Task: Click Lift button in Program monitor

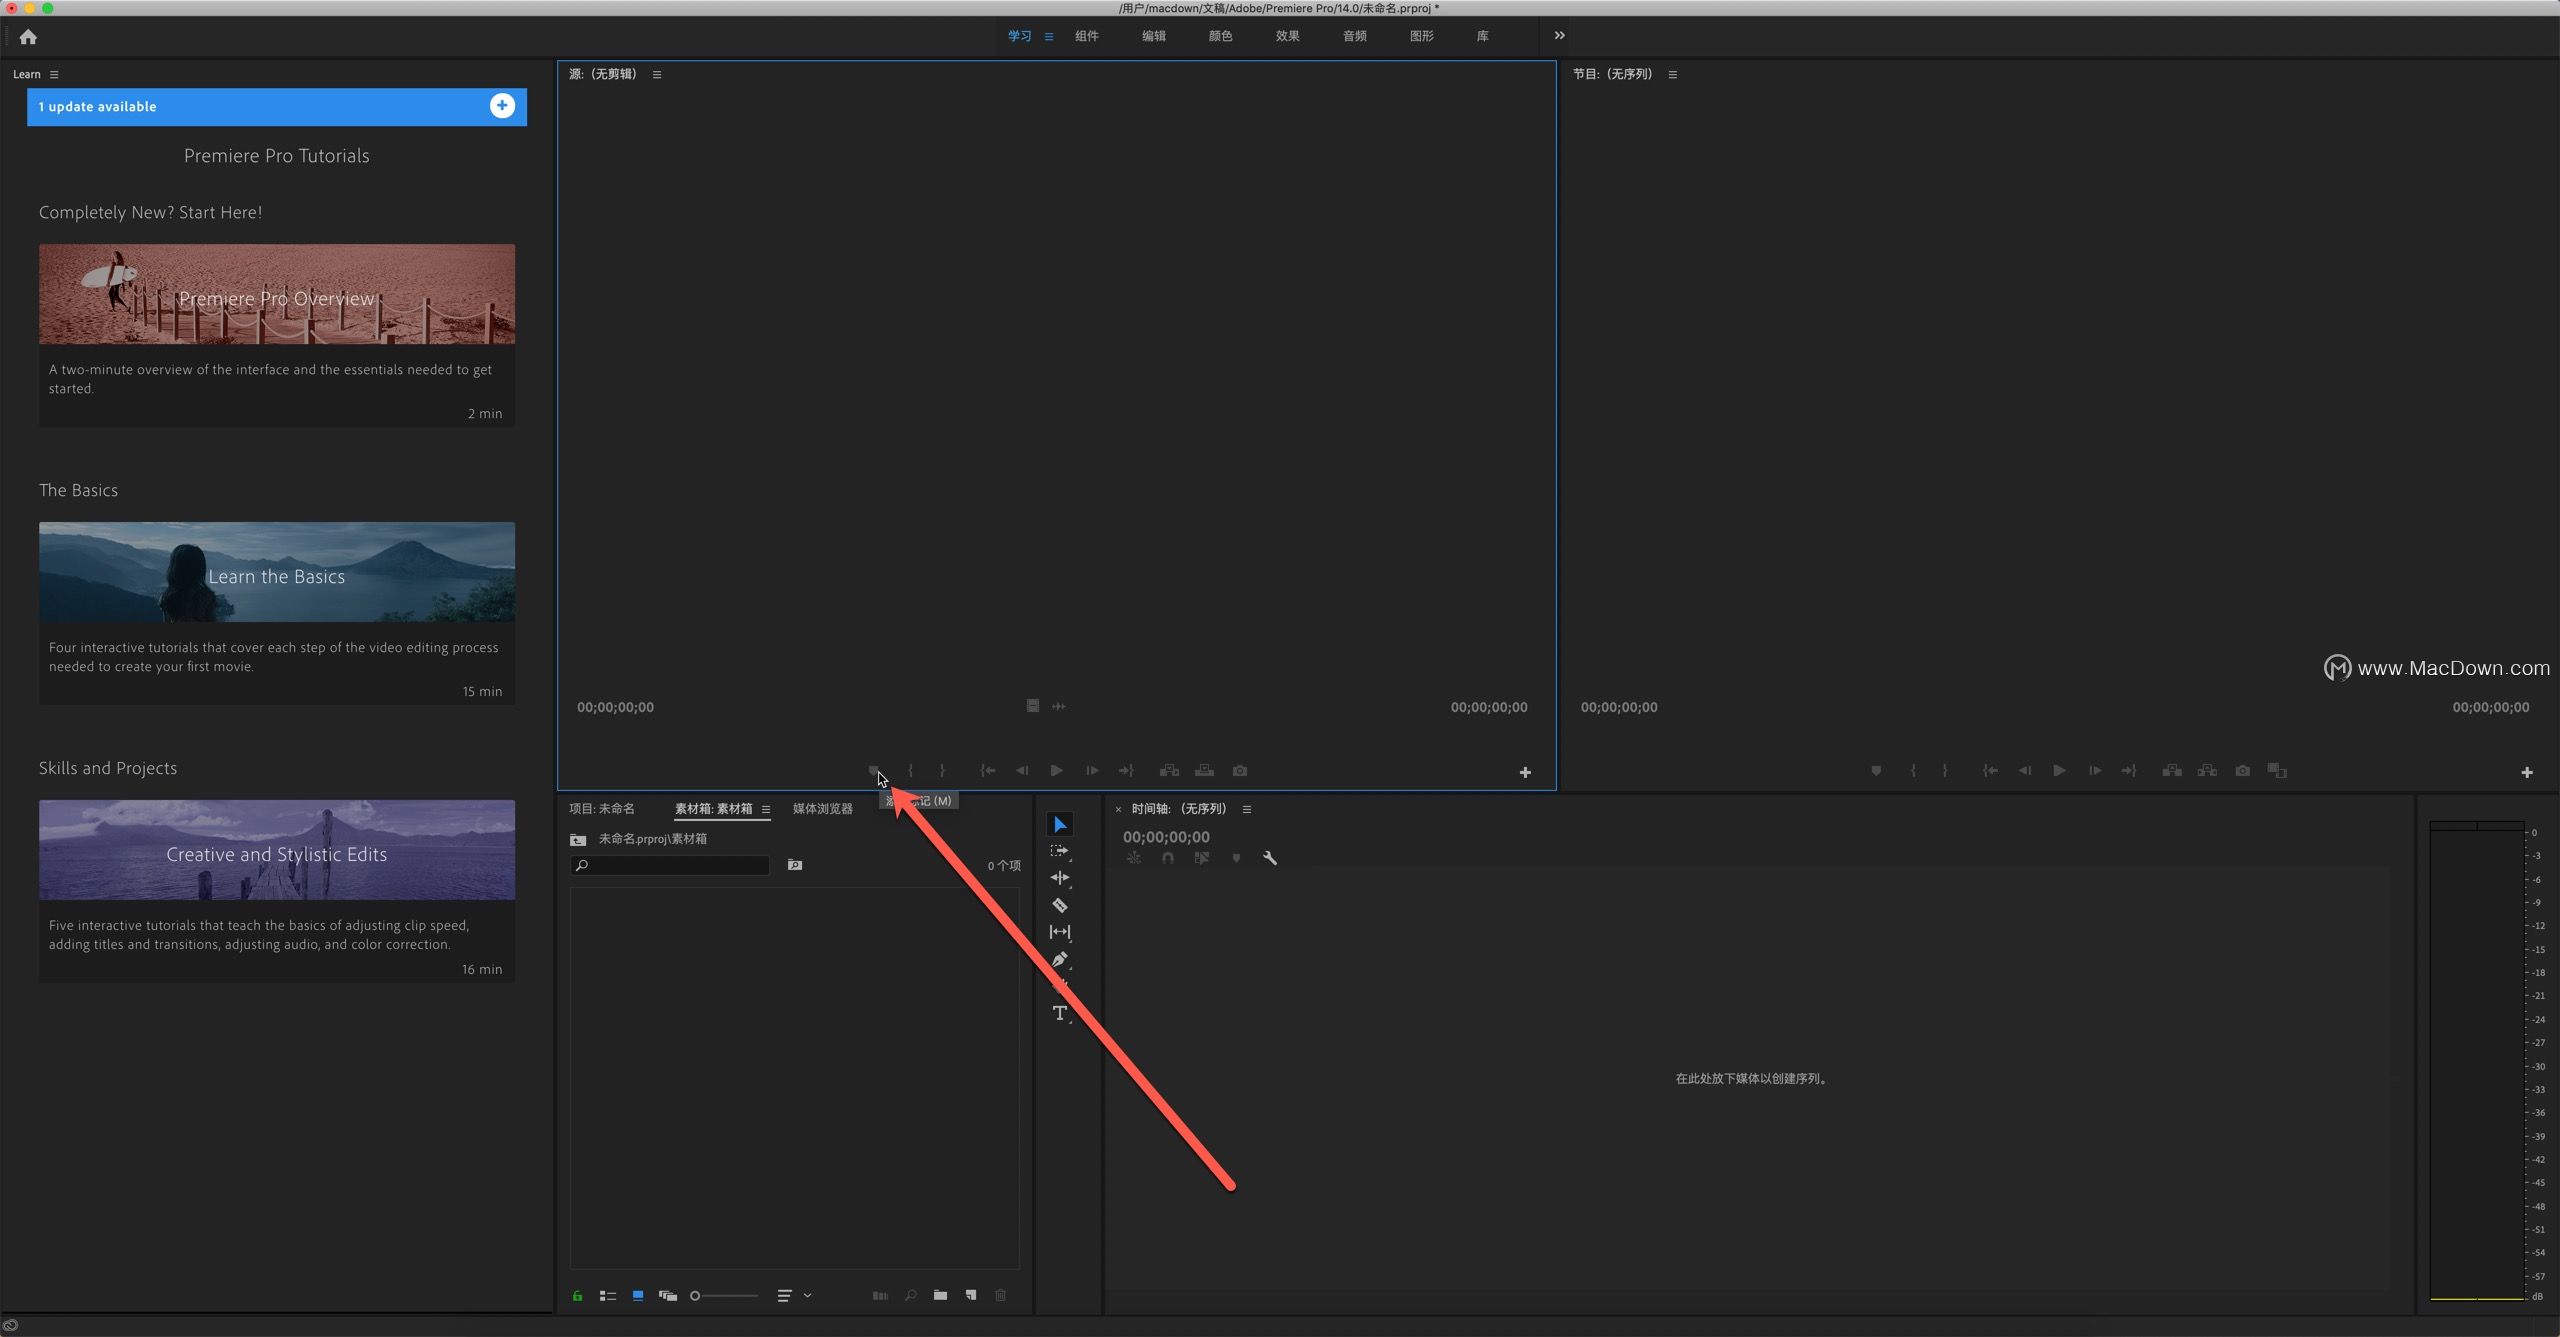Action: [2172, 770]
